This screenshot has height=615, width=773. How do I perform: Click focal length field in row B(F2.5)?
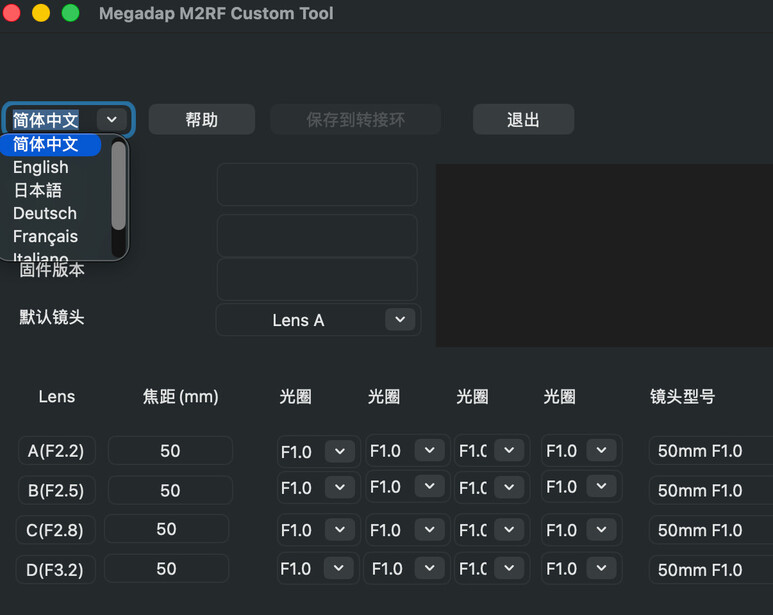(170, 490)
